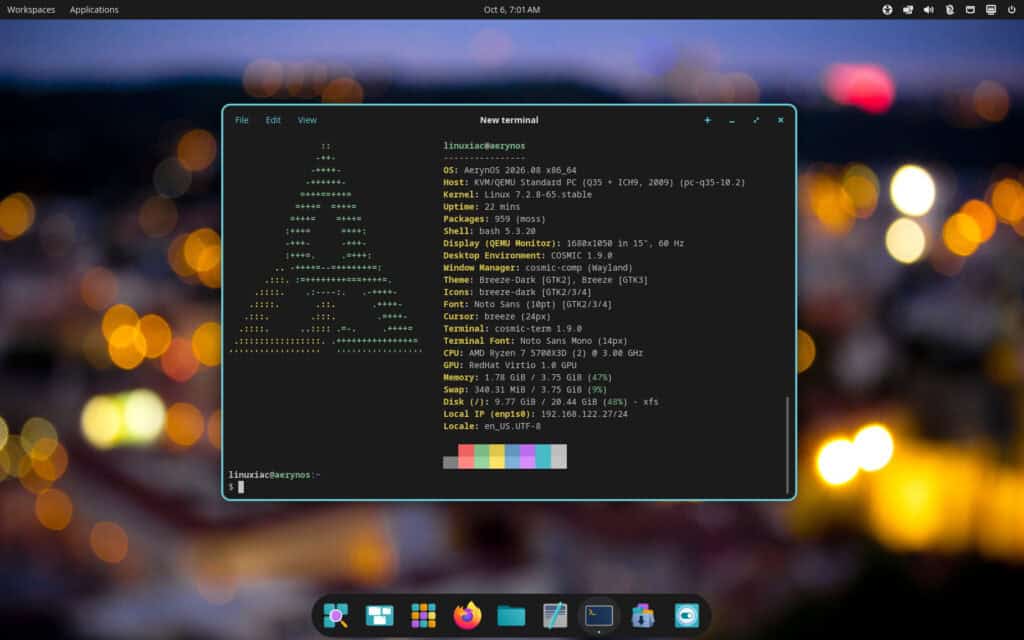Open the Workspaces overview icon in the dock
1024x640 pixels.
tap(379, 615)
